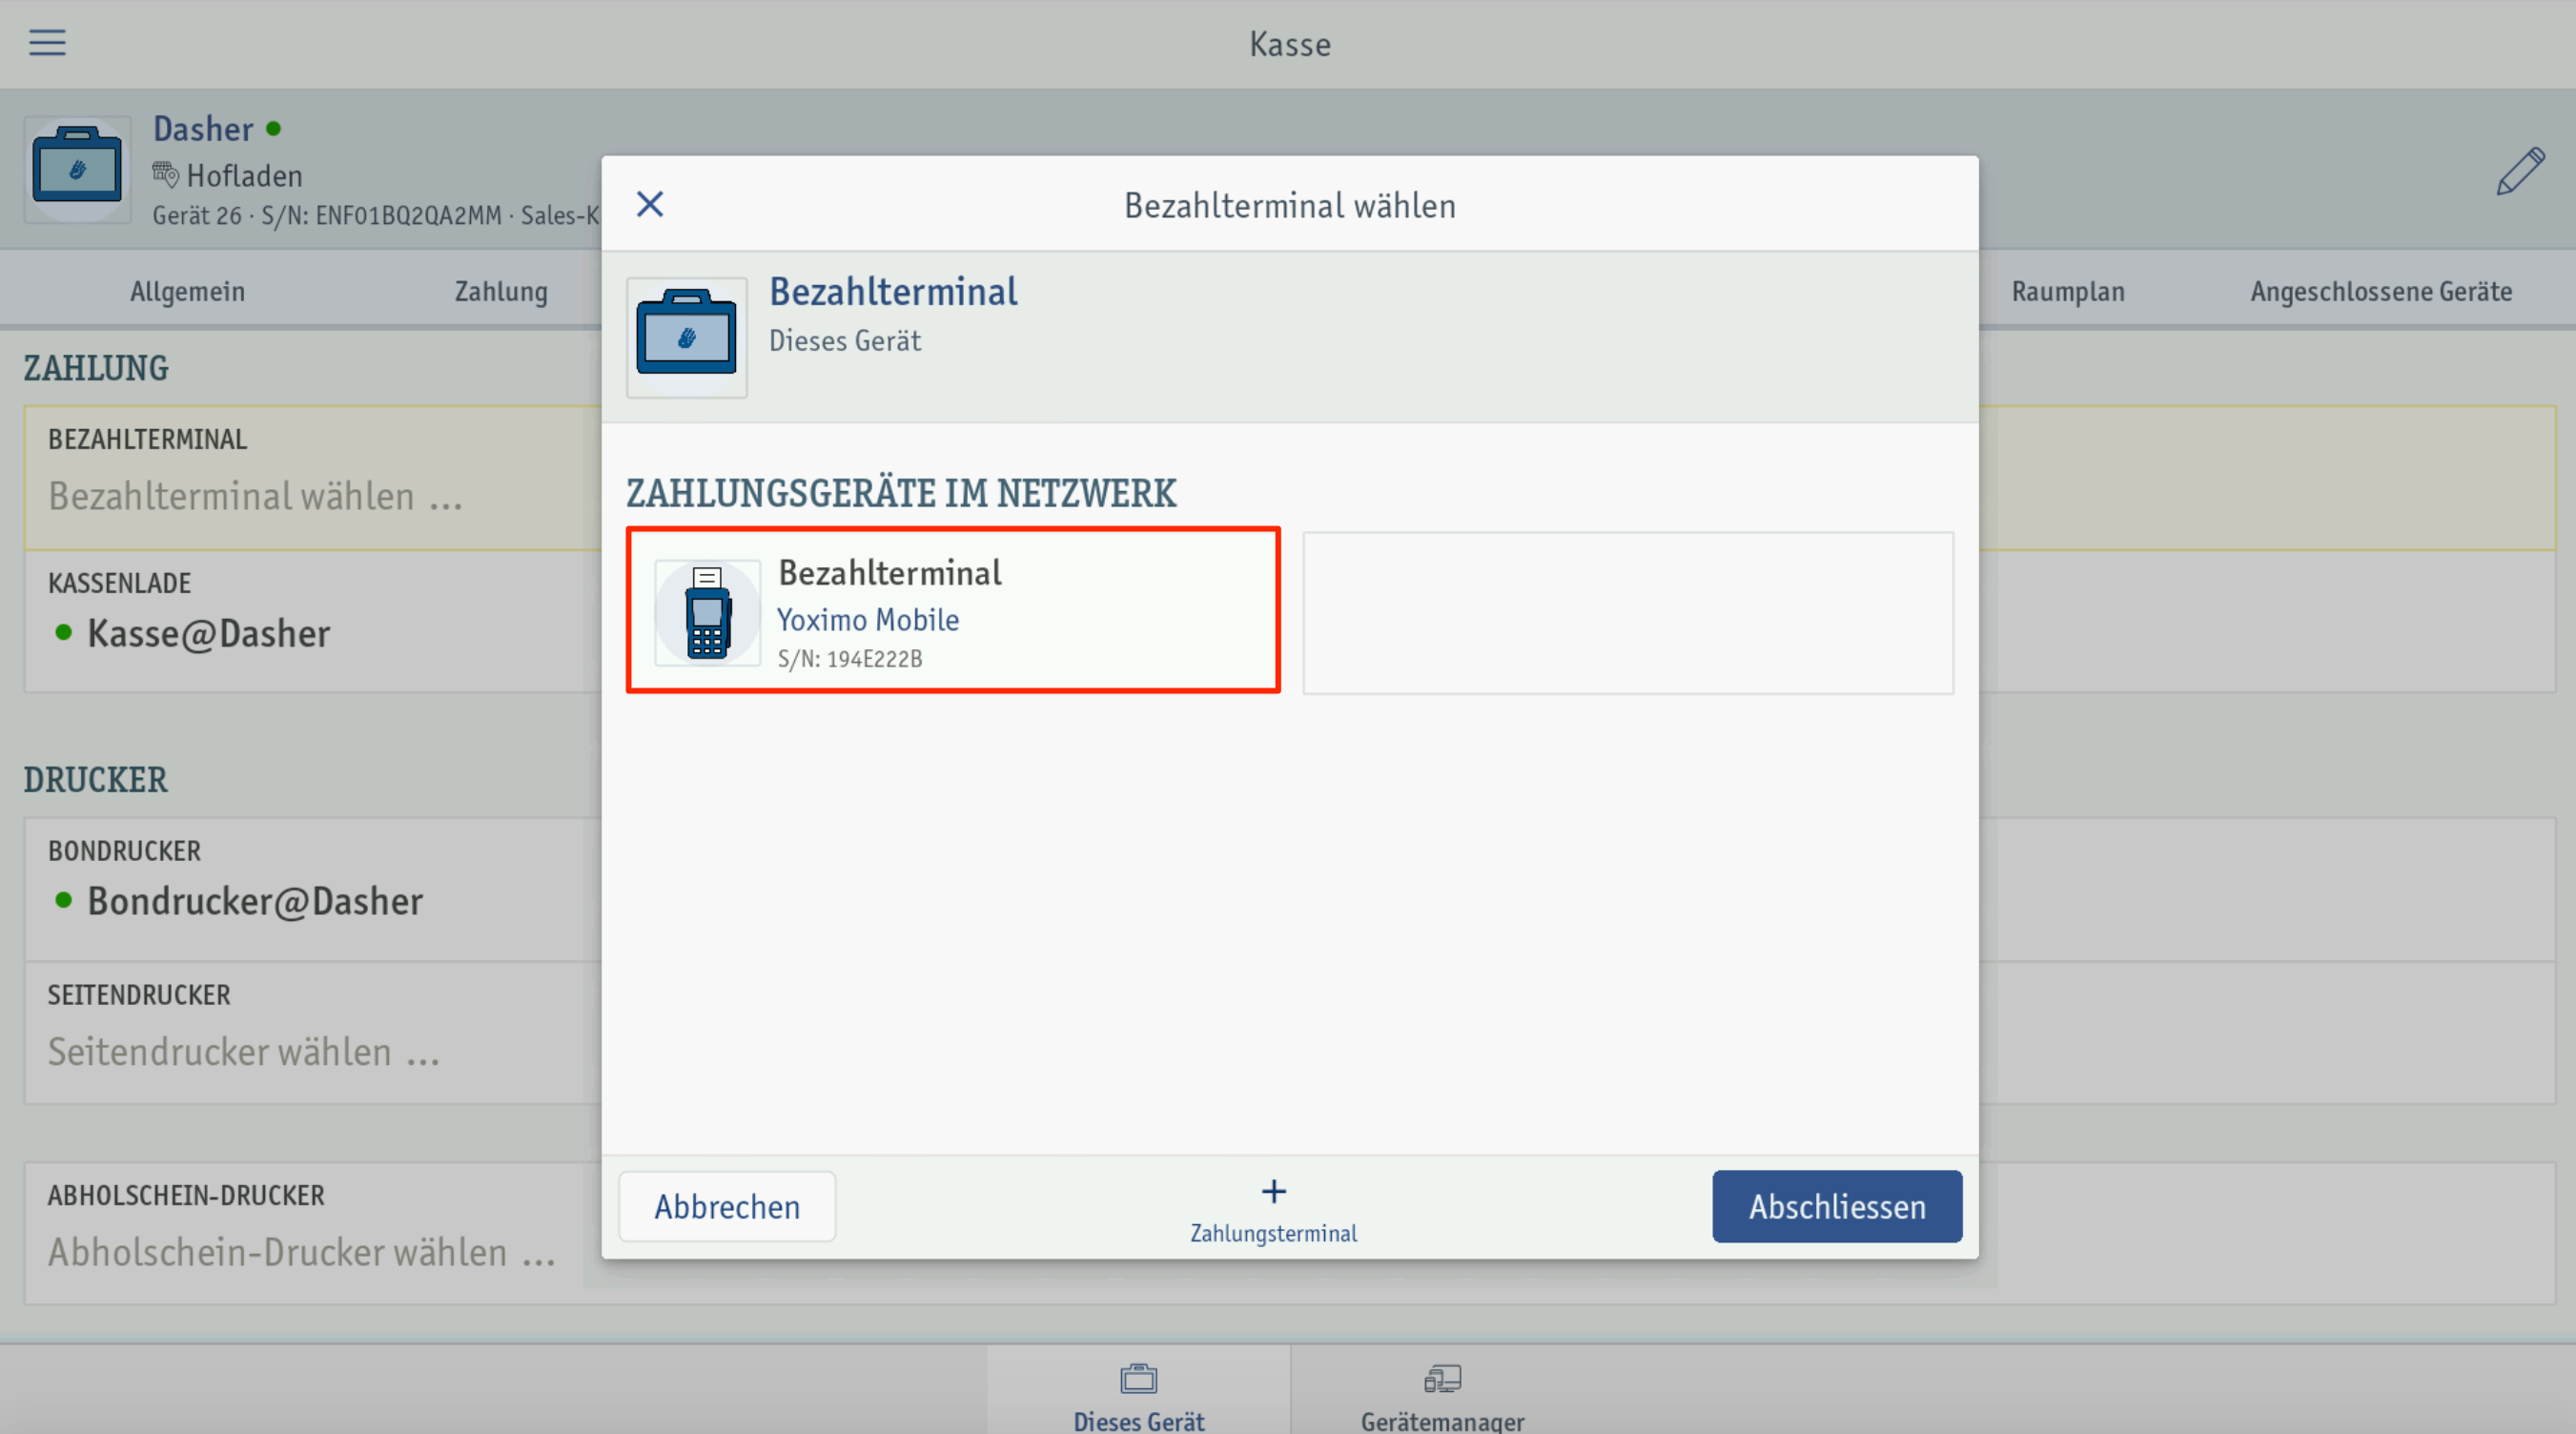Click the card terminal device icon
This screenshot has width=2576, height=1434.
click(x=708, y=612)
